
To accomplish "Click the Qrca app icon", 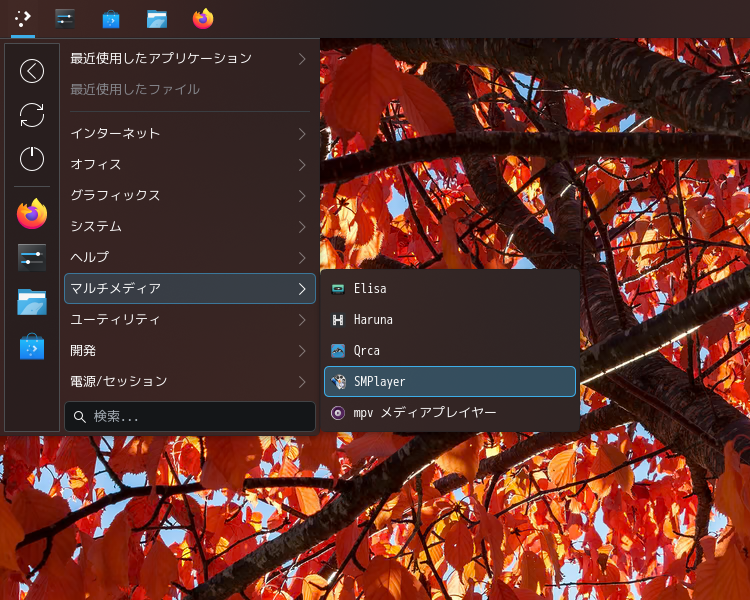I will (x=338, y=351).
